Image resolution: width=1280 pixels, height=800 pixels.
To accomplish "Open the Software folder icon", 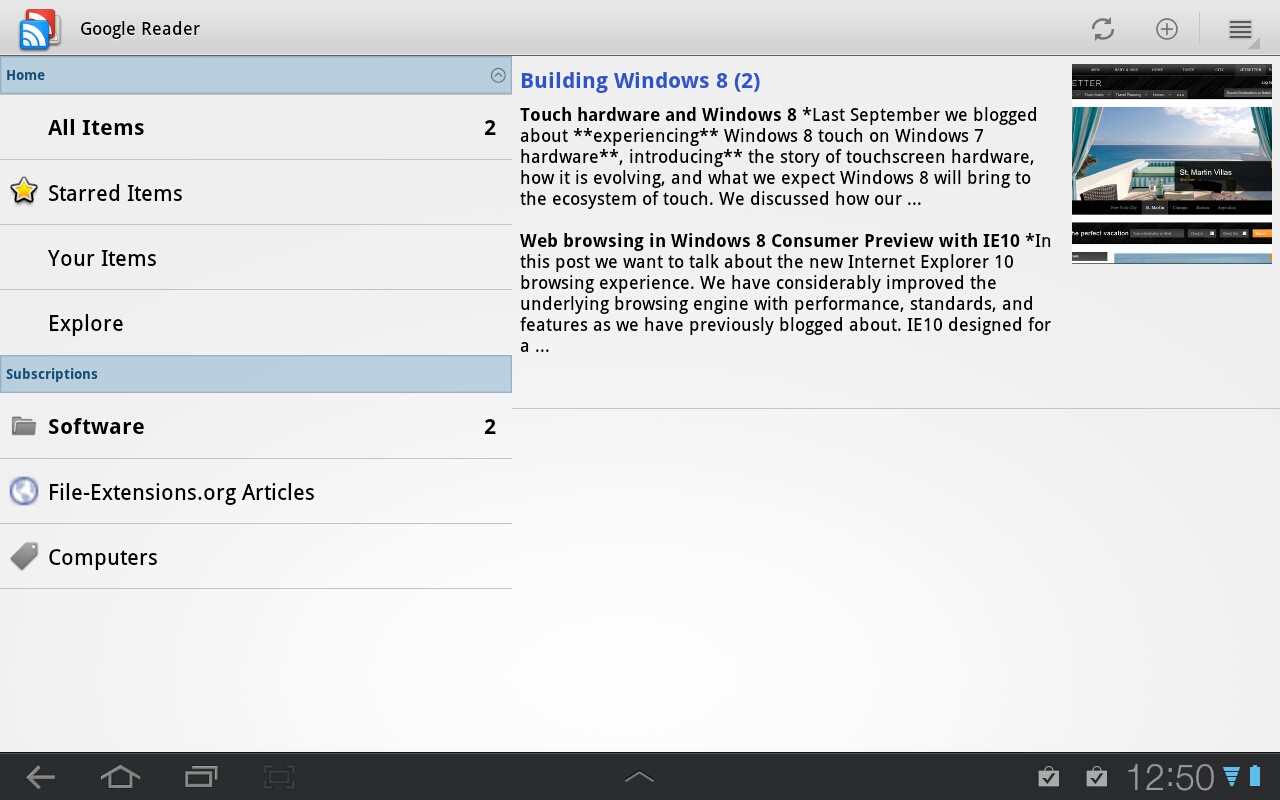I will point(23,426).
